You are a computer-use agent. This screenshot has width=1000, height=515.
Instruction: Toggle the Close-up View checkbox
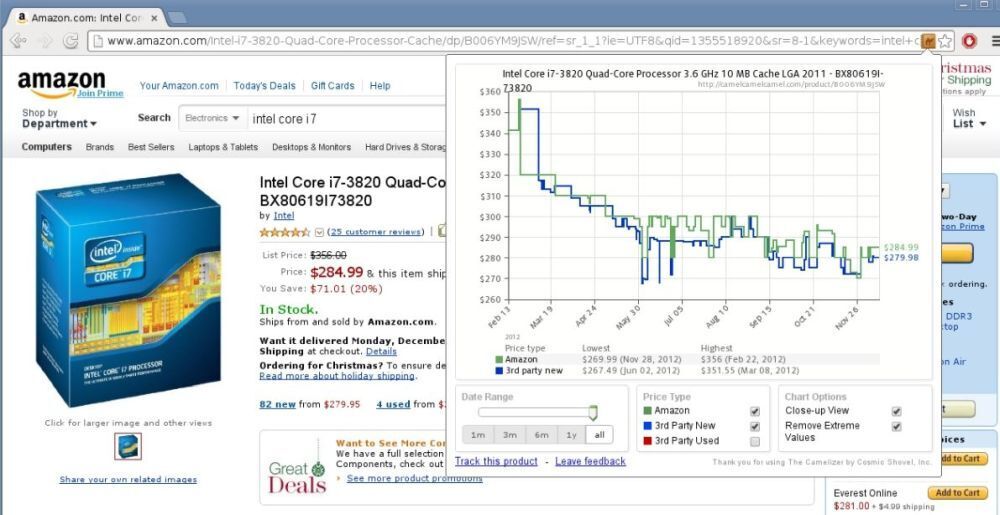pos(896,411)
